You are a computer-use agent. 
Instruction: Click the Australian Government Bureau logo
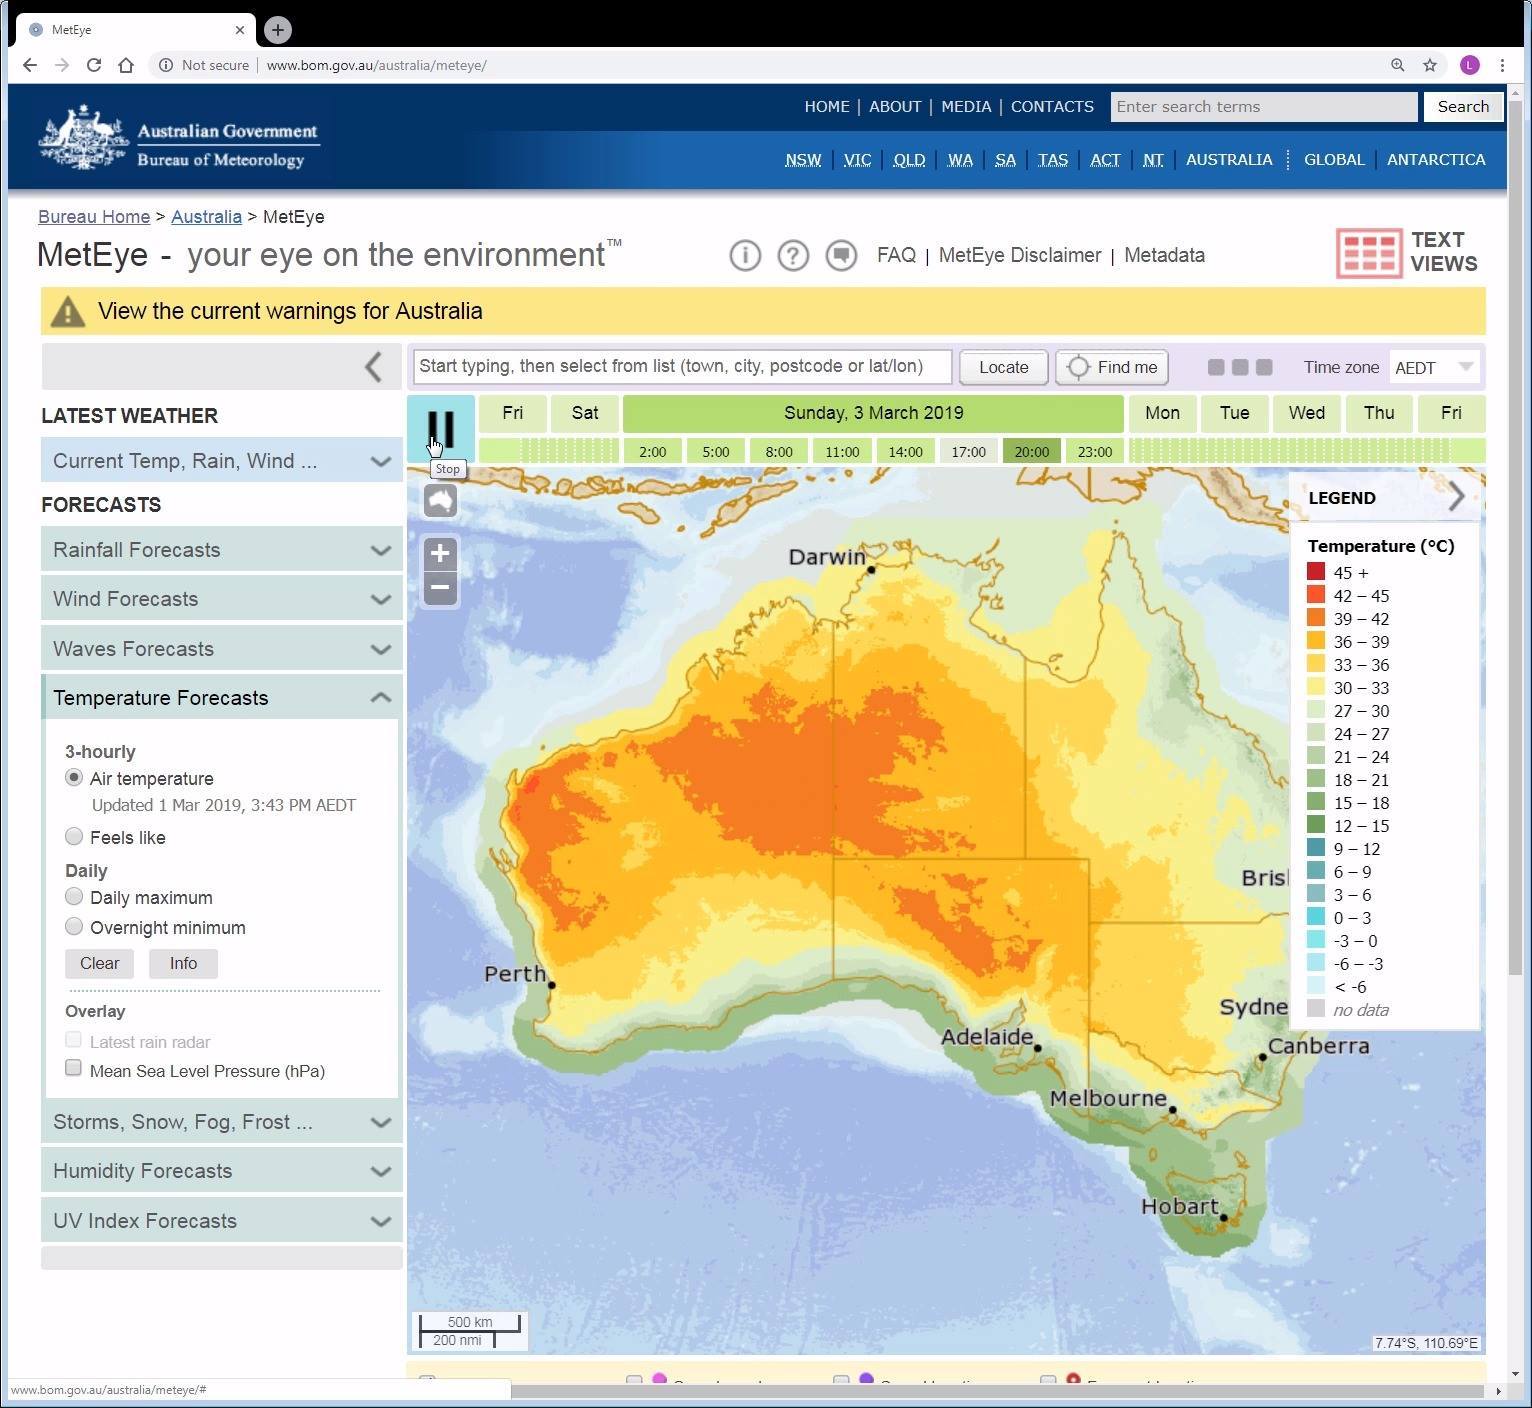179,137
